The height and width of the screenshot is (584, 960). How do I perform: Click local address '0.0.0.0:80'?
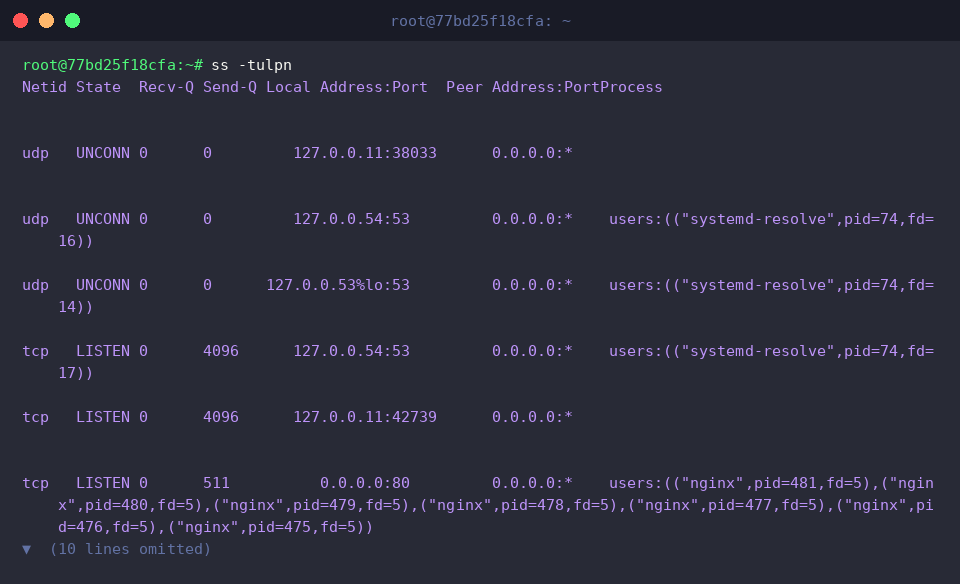click(365, 484)
